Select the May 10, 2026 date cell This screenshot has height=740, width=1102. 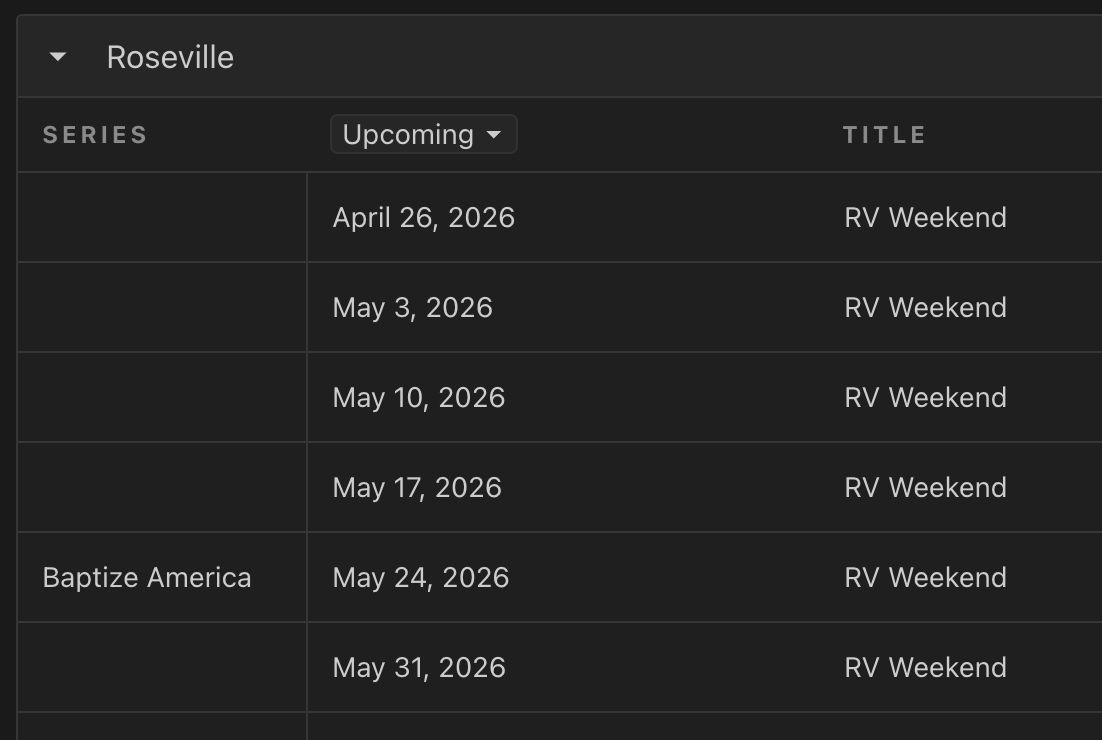[x=419, y=397]
